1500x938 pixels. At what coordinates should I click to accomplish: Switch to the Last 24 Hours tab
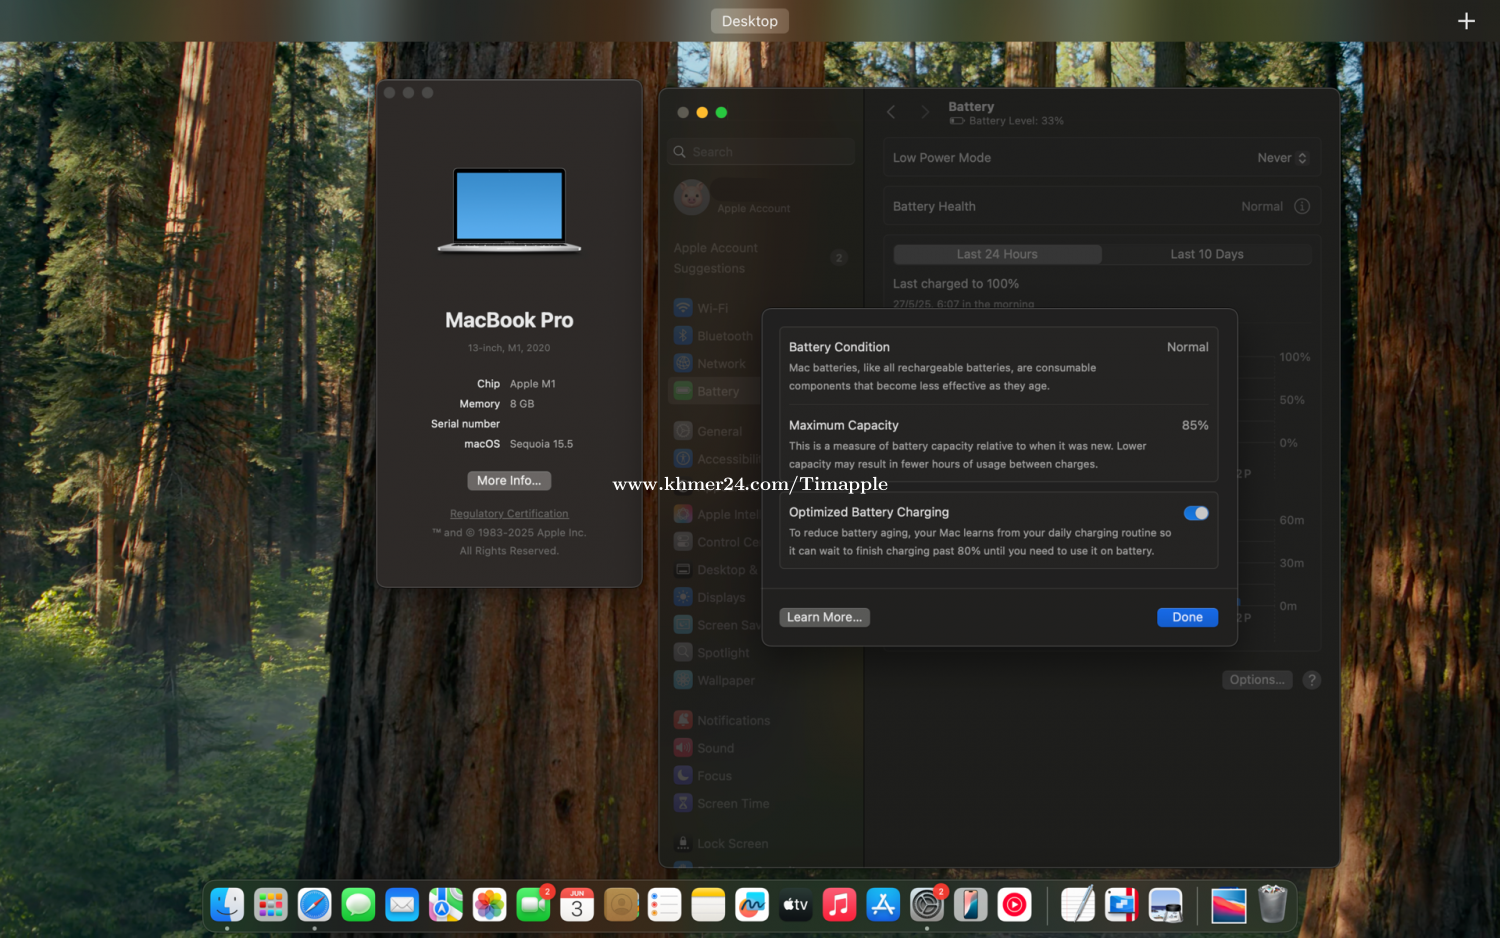[997, 254]
